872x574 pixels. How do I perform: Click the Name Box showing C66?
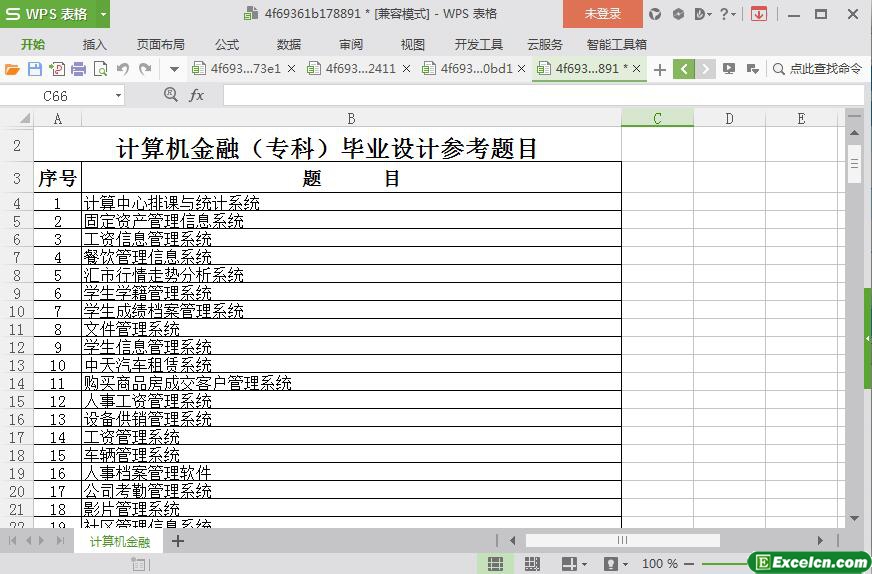pyautogui.click(x=56, y=96)
